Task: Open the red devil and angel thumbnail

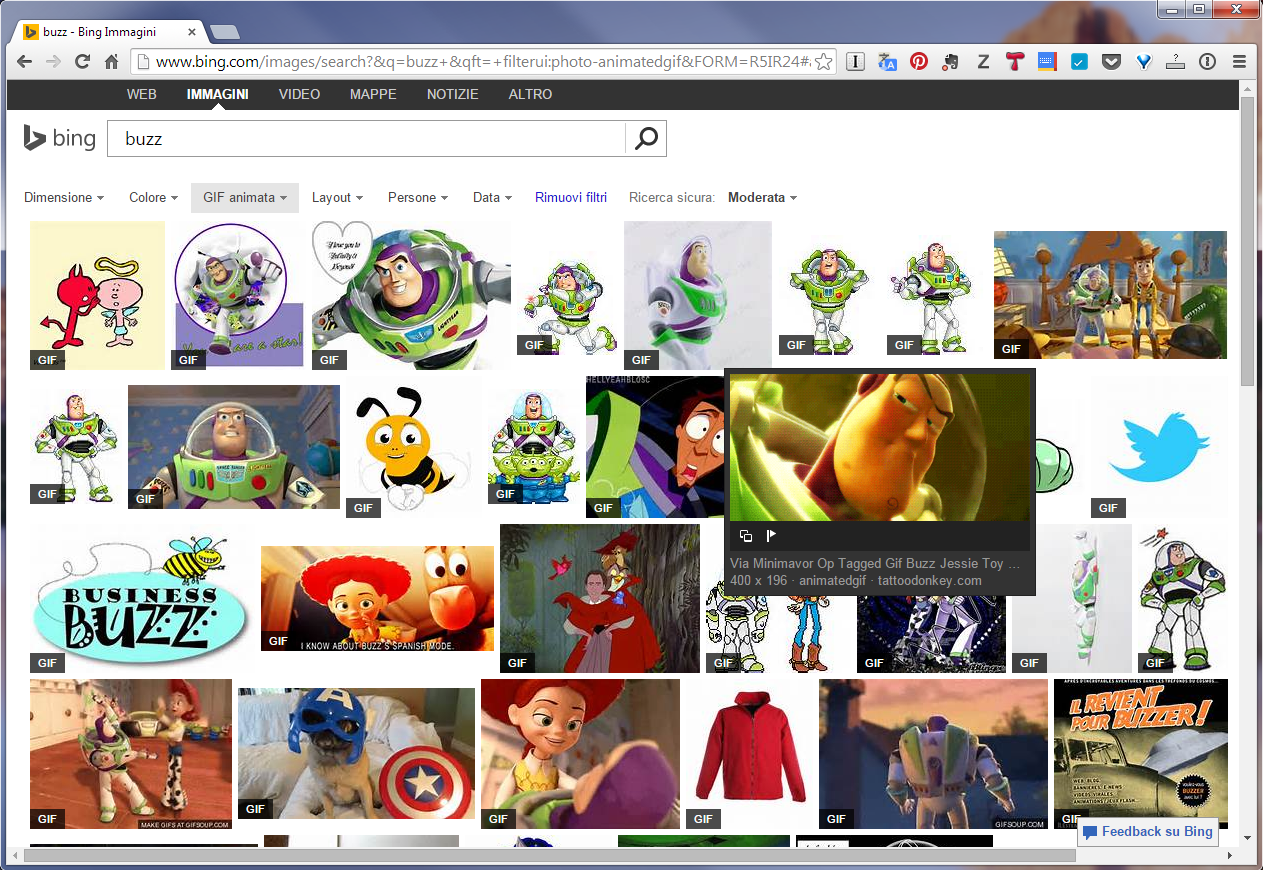Action: point(97,295)
